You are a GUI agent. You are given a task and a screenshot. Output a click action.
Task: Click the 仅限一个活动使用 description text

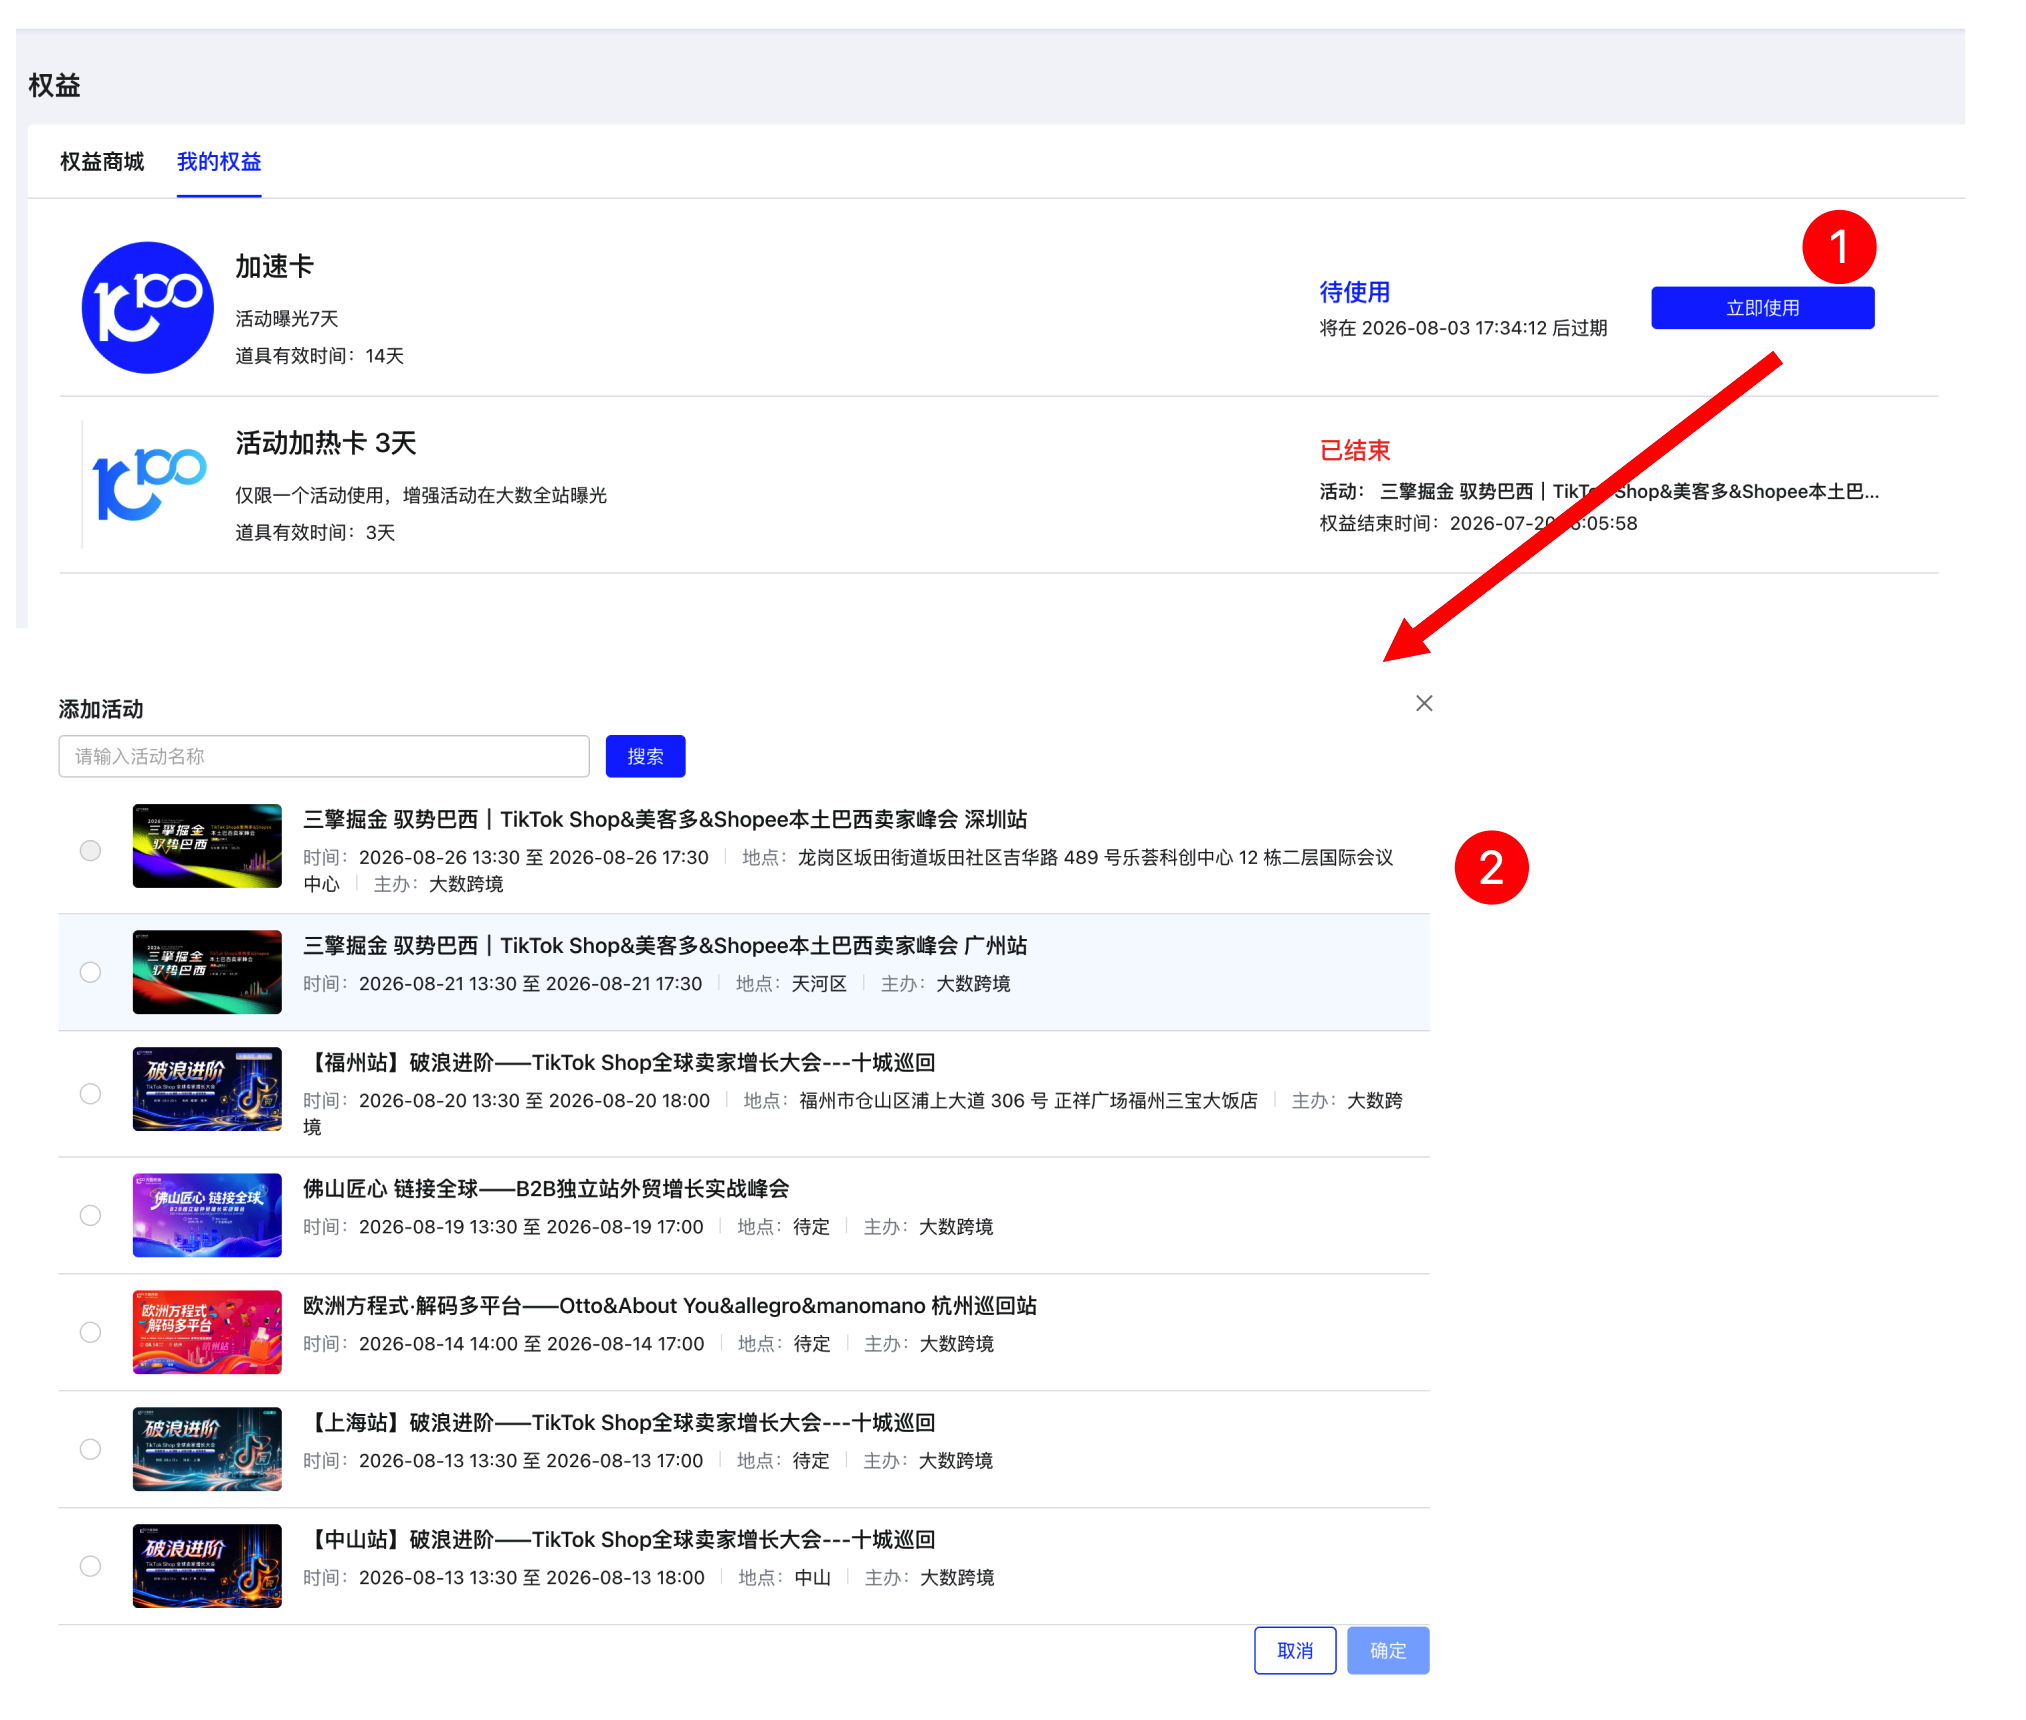coord(421,495)
